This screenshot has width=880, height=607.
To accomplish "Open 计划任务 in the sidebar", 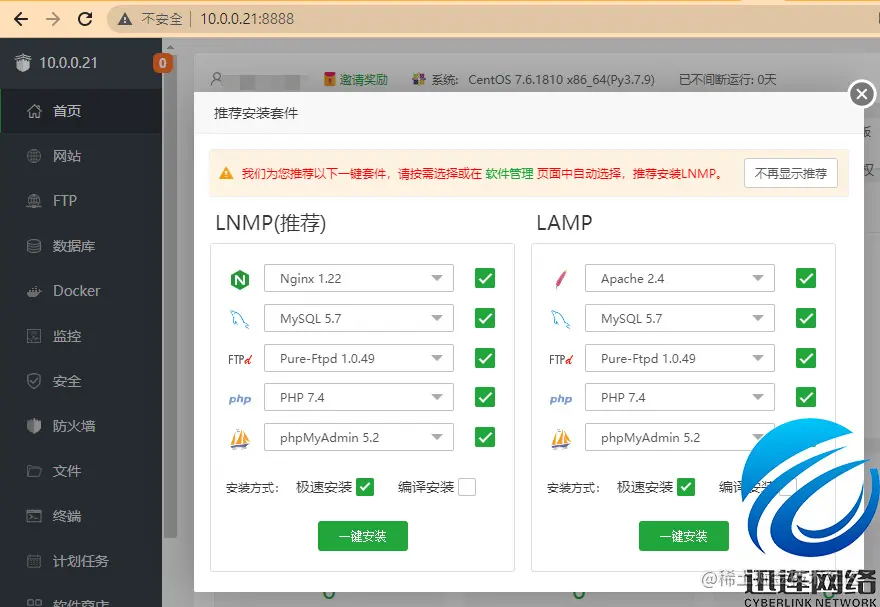I will (x=81, y=560).
